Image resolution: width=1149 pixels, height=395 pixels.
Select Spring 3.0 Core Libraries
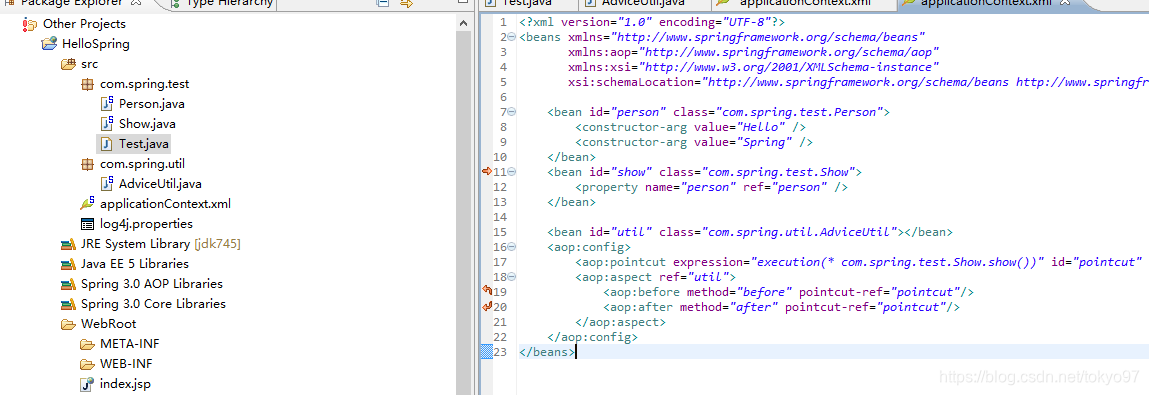tap(153, 303)
